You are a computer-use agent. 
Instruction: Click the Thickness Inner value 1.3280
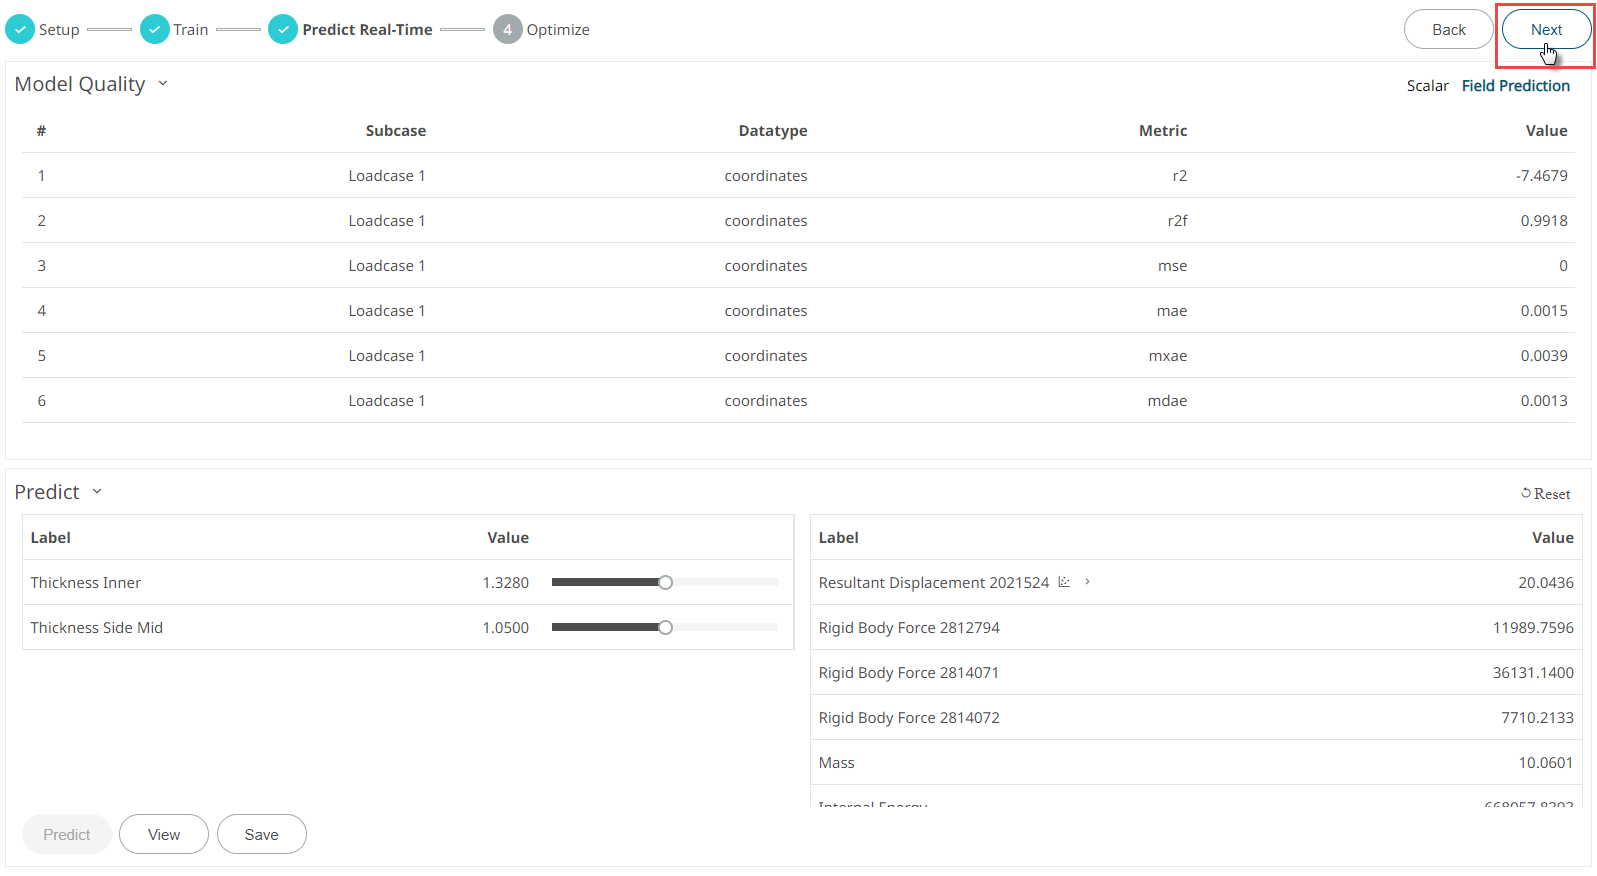pyautogui.click(x=506, y=583)
